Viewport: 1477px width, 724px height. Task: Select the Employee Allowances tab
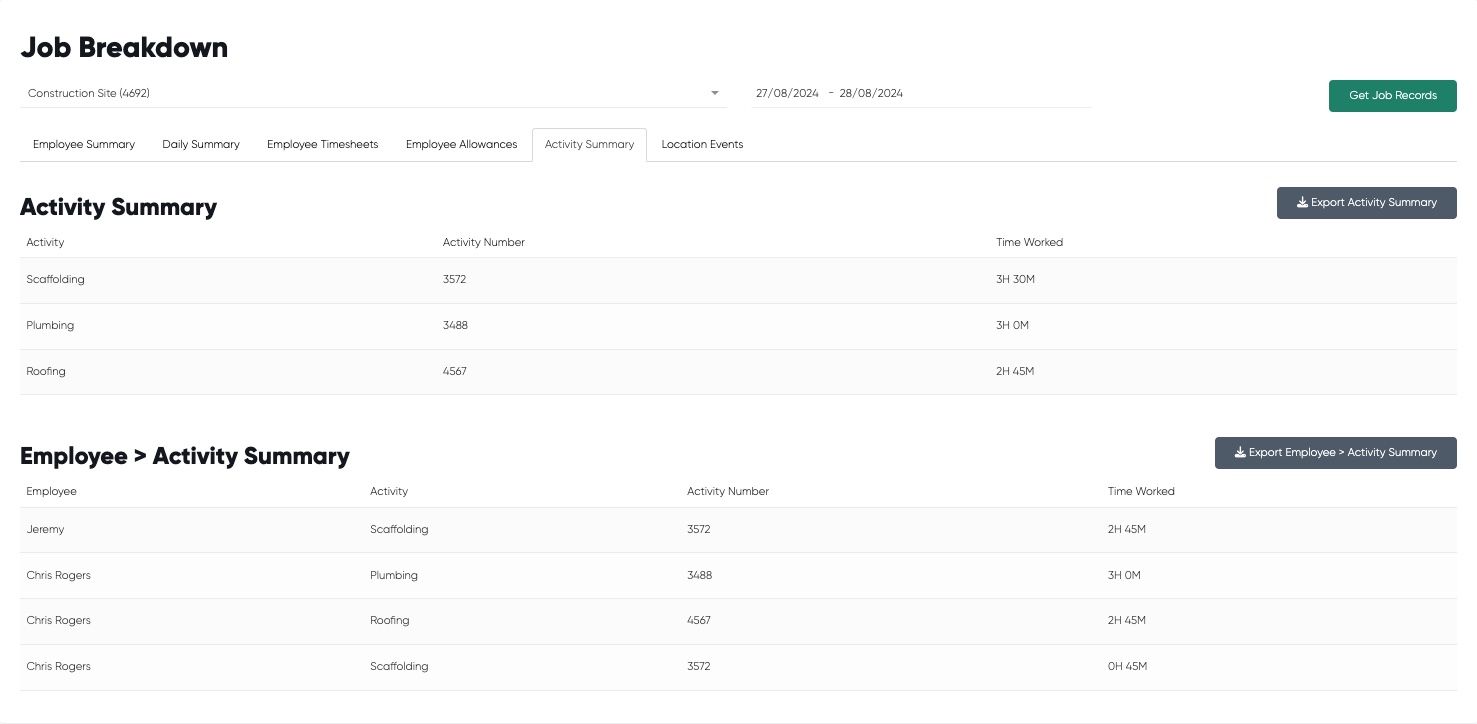(x=461, y=145)
